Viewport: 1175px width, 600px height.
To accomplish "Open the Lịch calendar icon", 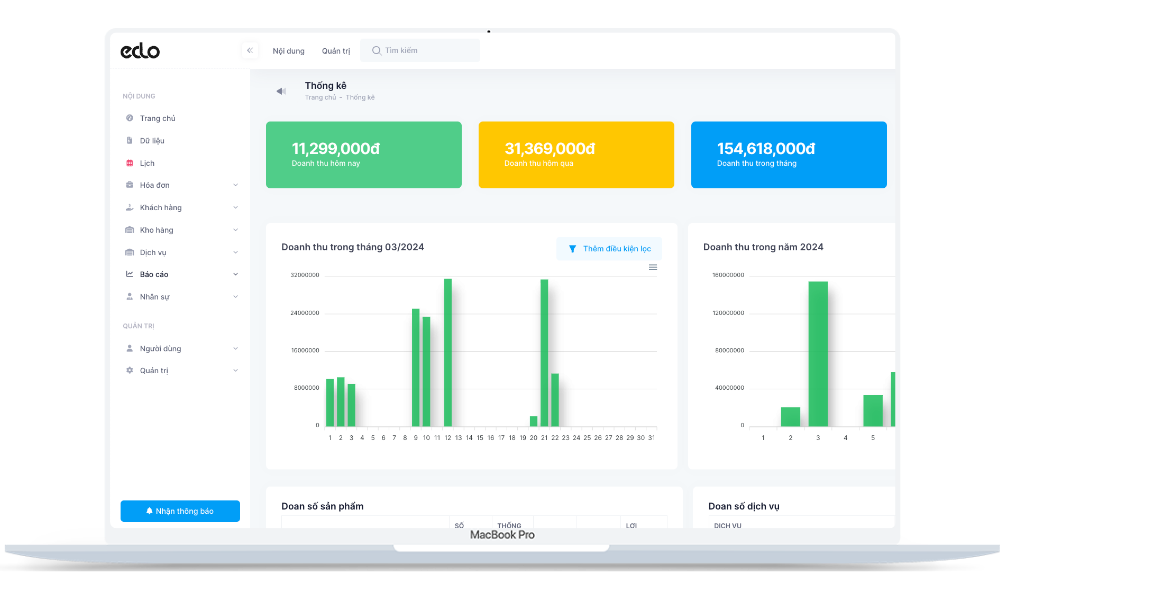I will pyautogui.click(x=129, y=163).
